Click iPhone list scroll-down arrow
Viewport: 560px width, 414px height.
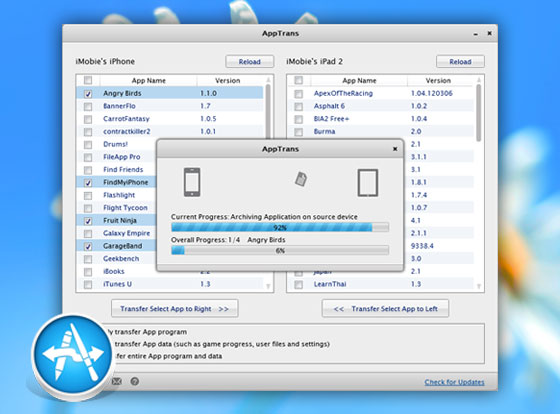coord(268,286)
